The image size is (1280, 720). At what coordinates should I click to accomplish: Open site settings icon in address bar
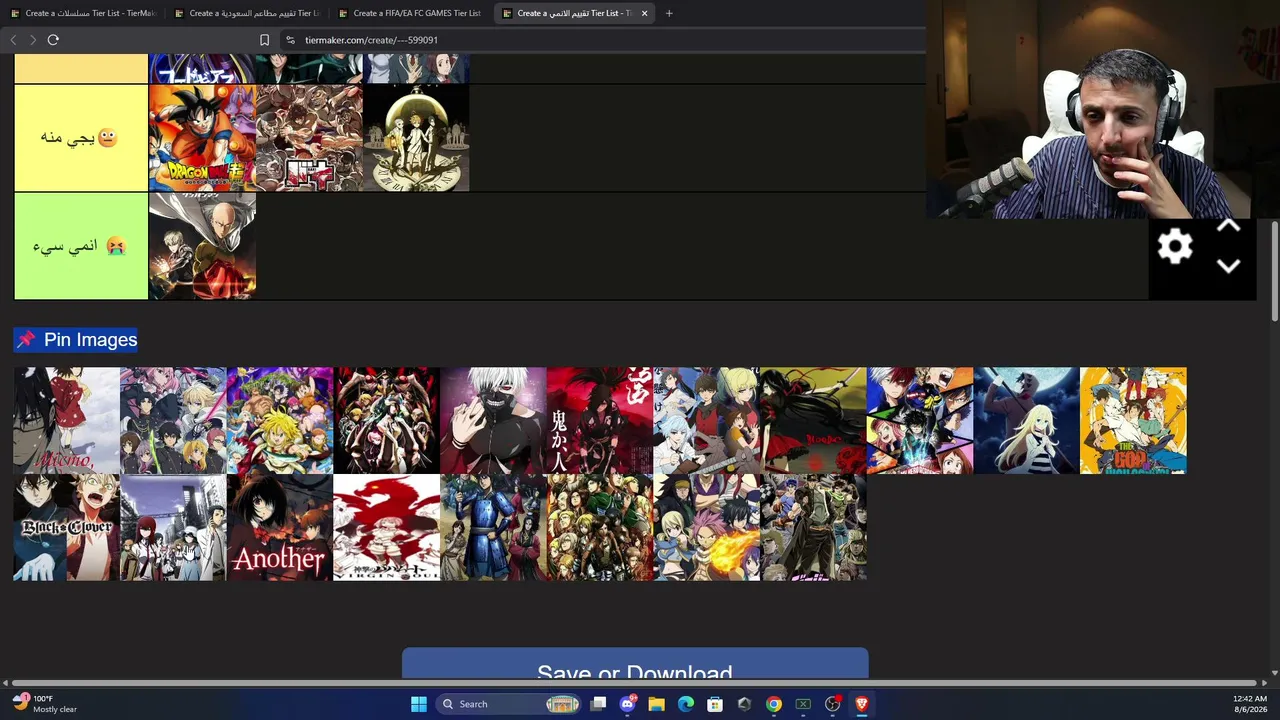click(290, 40)
